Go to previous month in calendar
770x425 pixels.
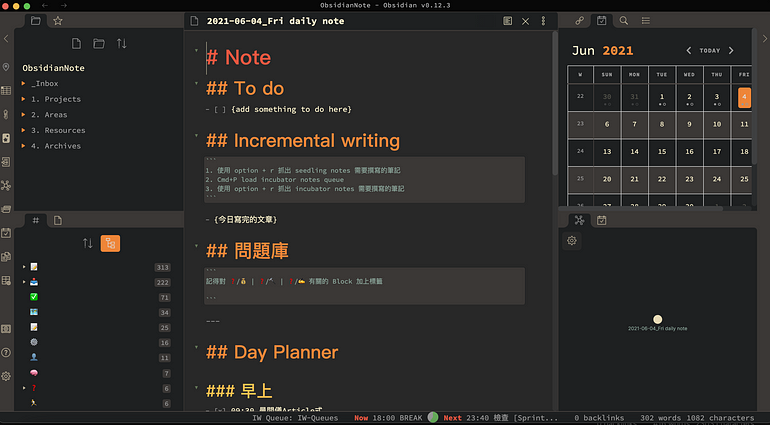click(688, 51)
